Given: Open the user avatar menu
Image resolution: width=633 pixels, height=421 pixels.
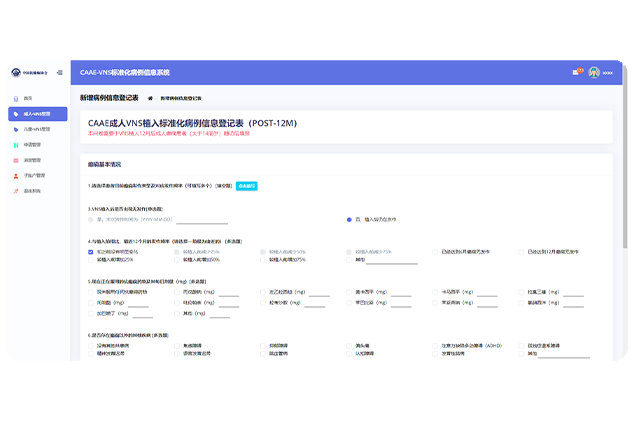Looking at the screenshot, I should (594, 73).
